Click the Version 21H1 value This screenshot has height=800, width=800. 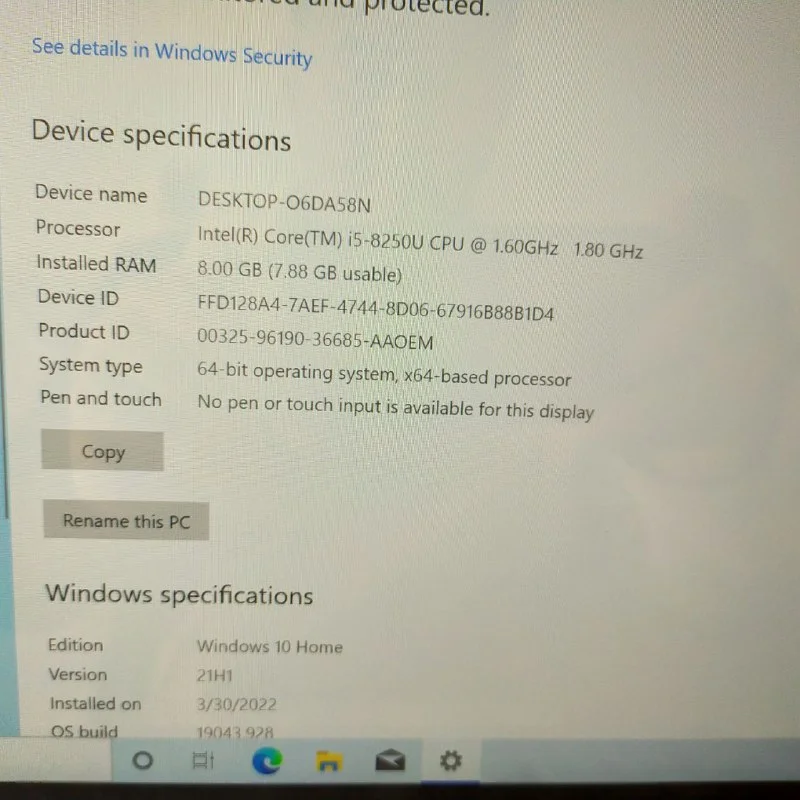click(x=215, y=676)
